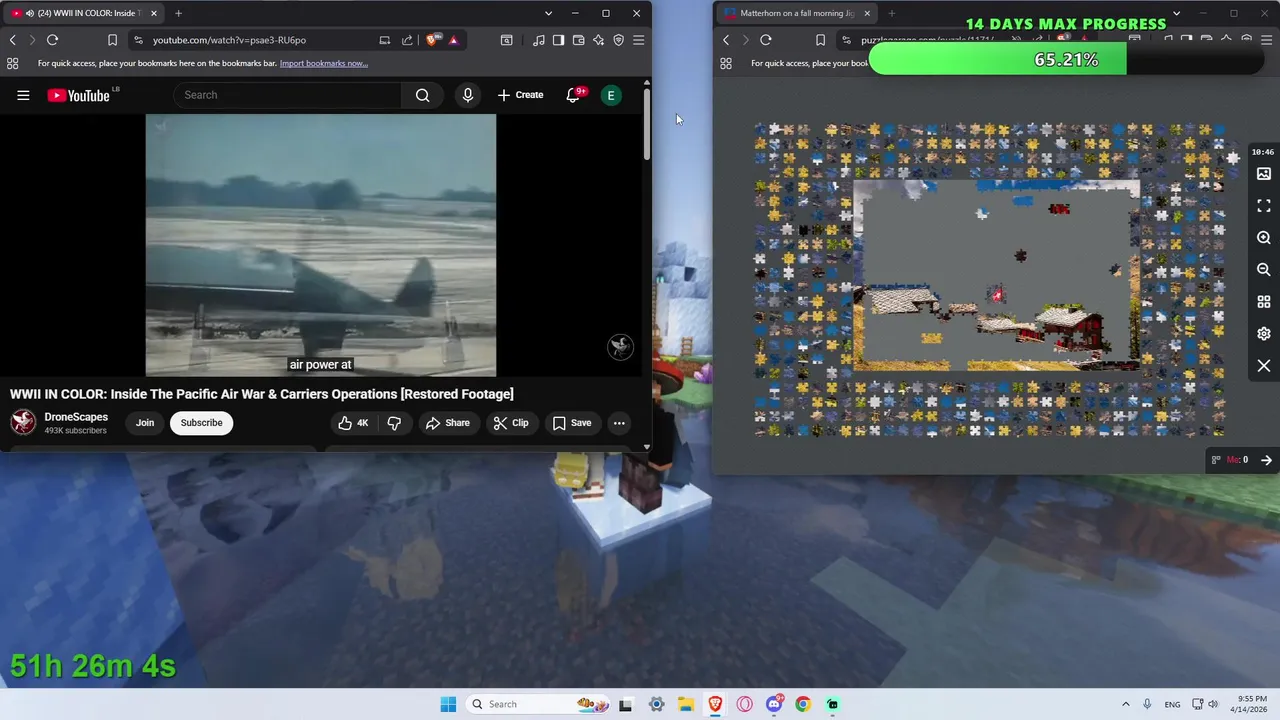Viewport: 1280px width, 720px height.
Task: Open Brave browser from taskbar
Action: click(715, 704)
